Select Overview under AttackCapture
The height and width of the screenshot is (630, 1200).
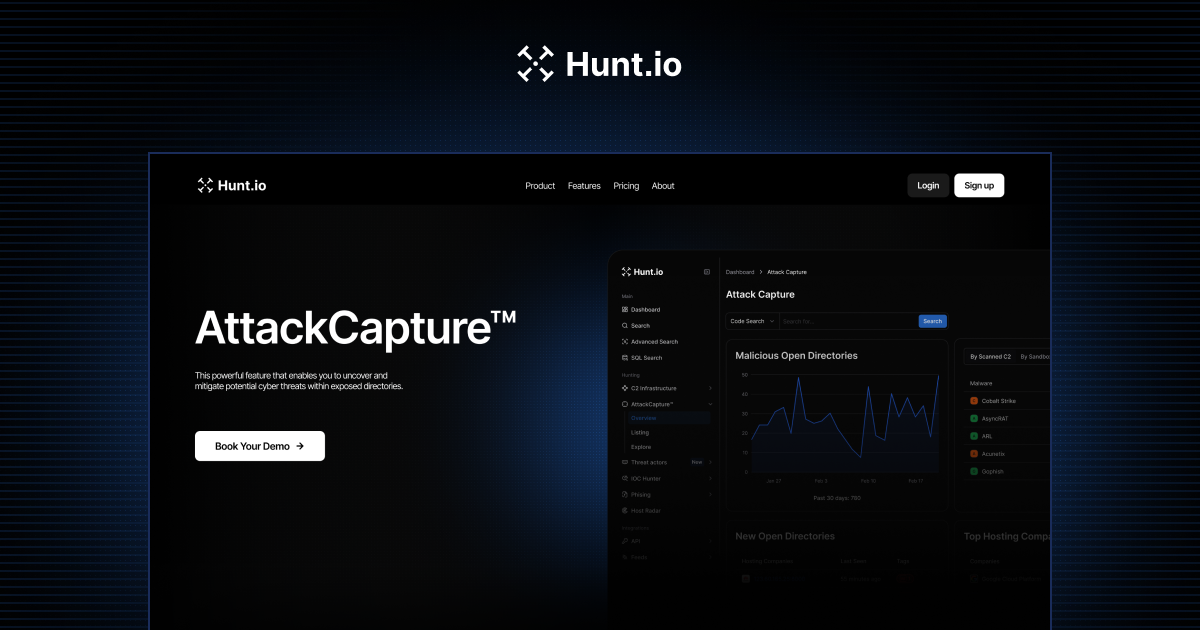tap(643, 418)
